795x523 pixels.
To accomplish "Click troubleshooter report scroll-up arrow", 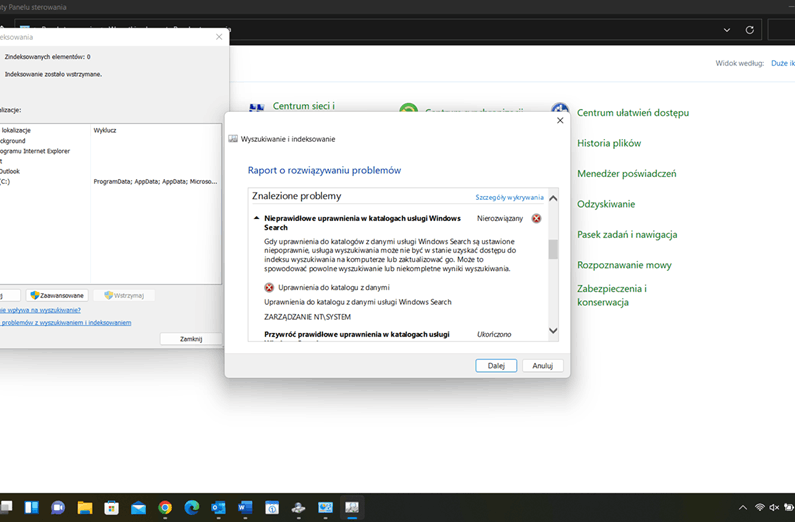I will [x=553, y=198].
